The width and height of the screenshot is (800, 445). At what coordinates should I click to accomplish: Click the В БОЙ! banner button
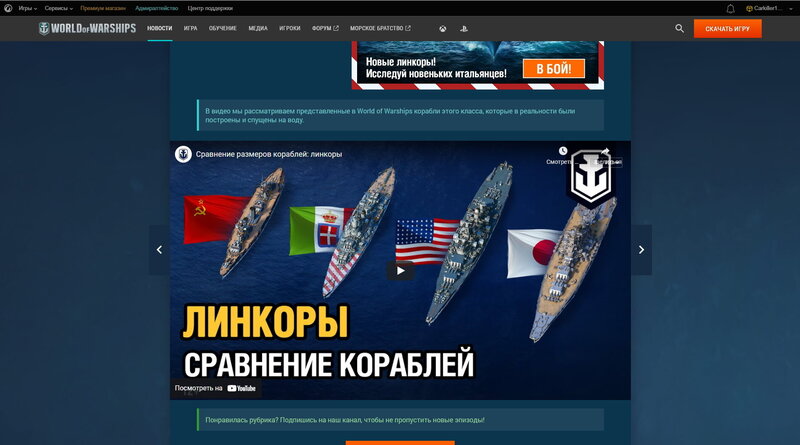[x=554, y=68]
